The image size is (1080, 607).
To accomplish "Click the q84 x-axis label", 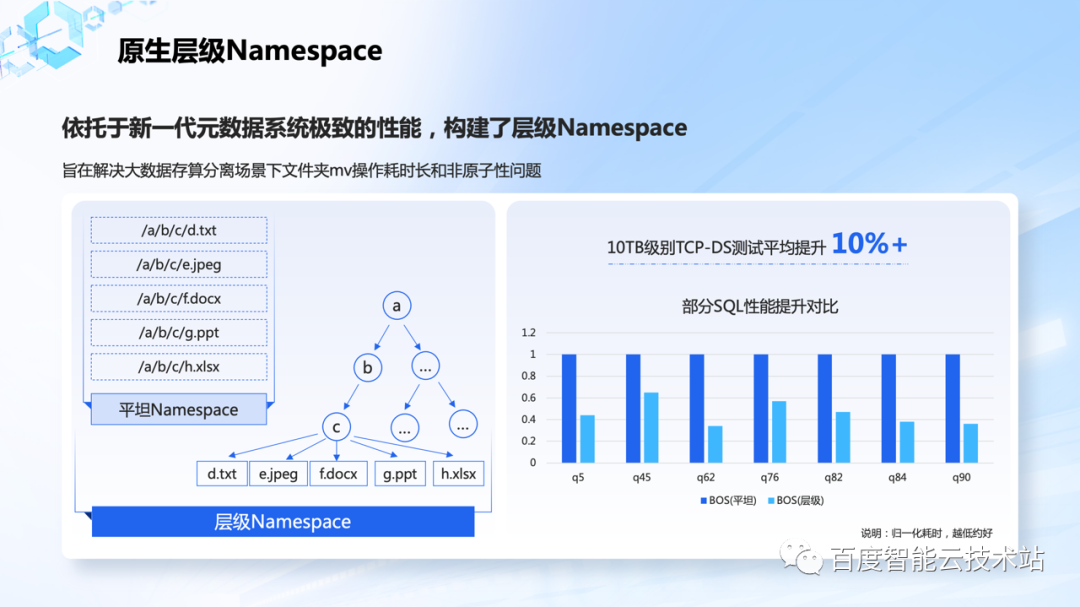I will (x=897, y=477).
